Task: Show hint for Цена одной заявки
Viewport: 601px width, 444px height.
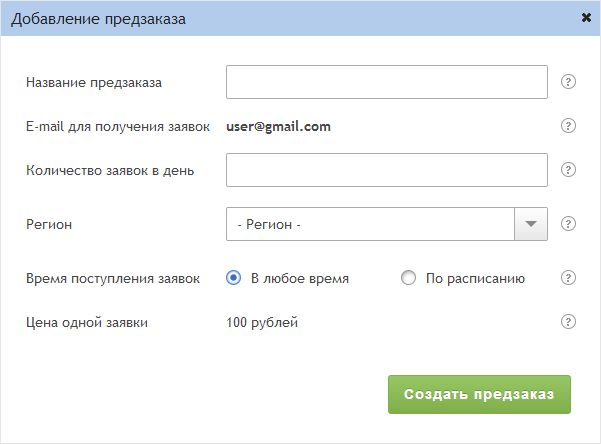Action: pos(568,322)
